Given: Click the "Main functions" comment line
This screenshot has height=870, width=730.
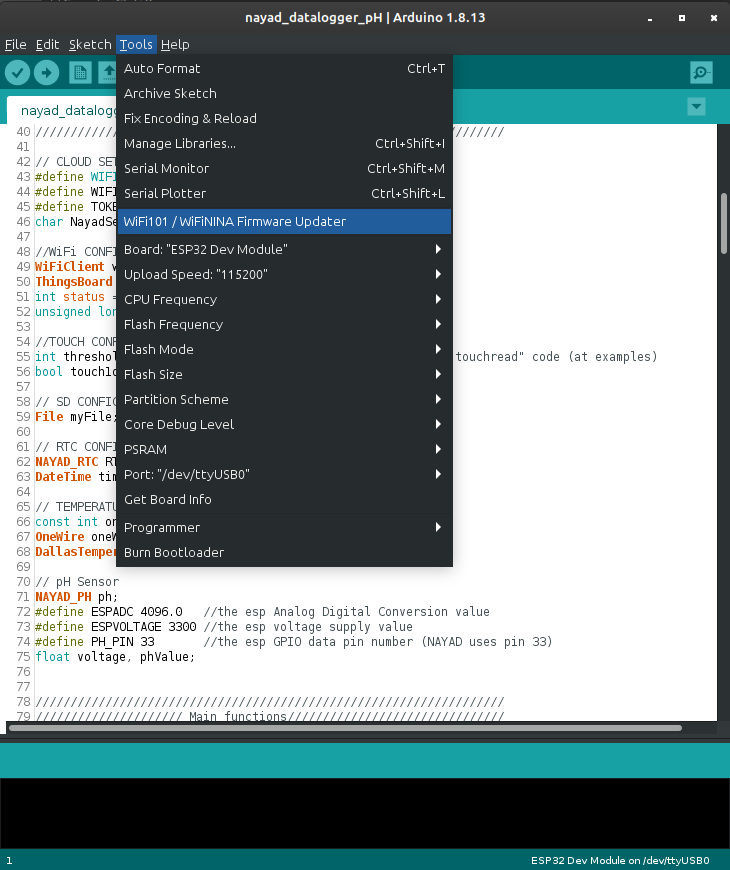Looking at the screenshot, I should [x=270, y=716].
